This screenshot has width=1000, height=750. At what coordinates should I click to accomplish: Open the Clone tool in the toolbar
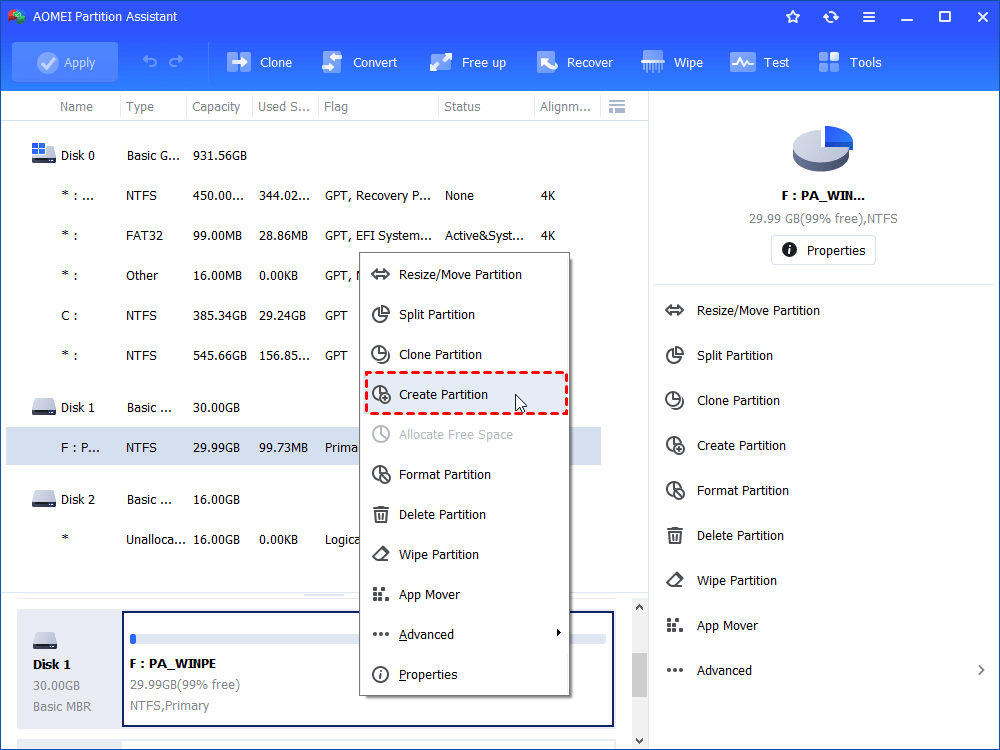[260, 61]
